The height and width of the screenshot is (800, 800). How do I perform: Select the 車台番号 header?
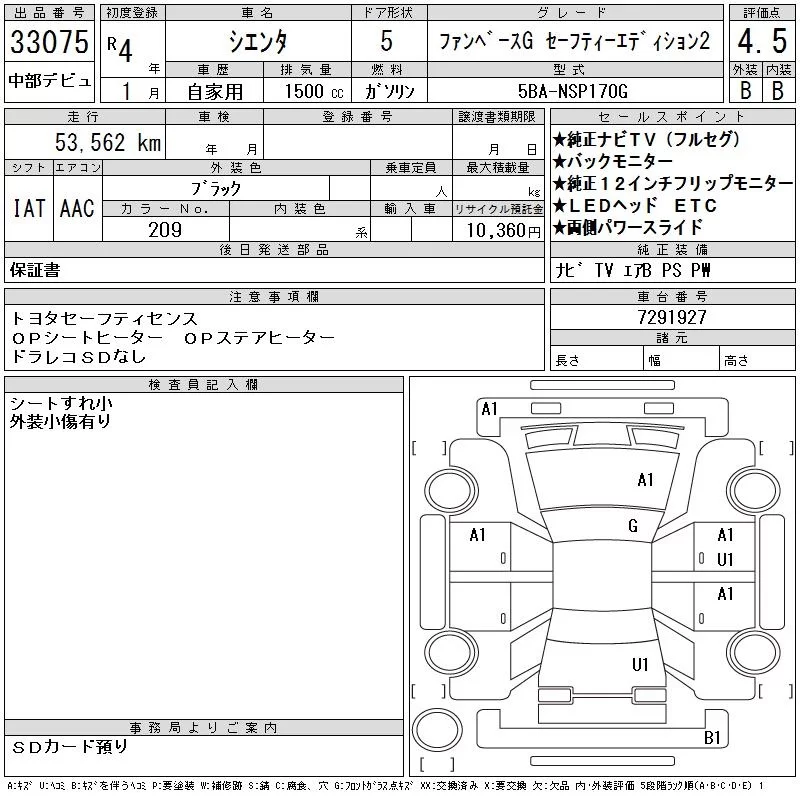672,296
